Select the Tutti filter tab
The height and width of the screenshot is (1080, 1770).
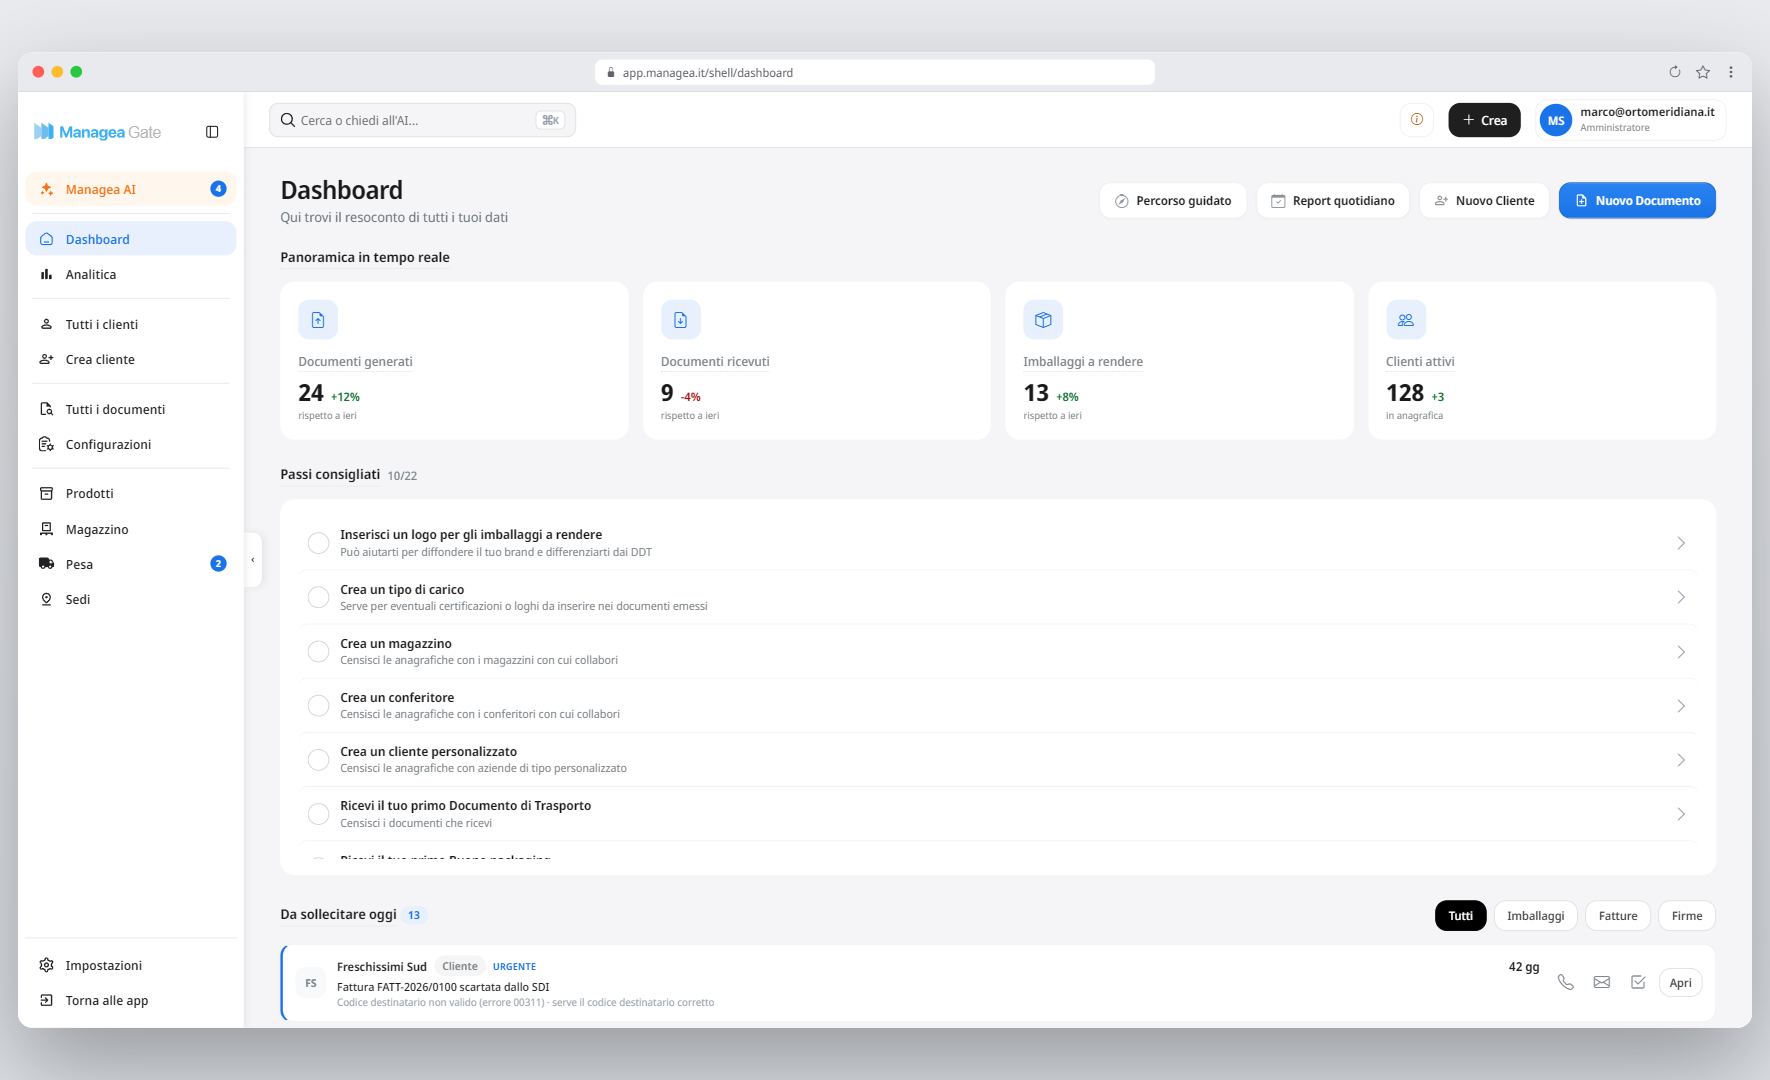tap(1460, 916)
